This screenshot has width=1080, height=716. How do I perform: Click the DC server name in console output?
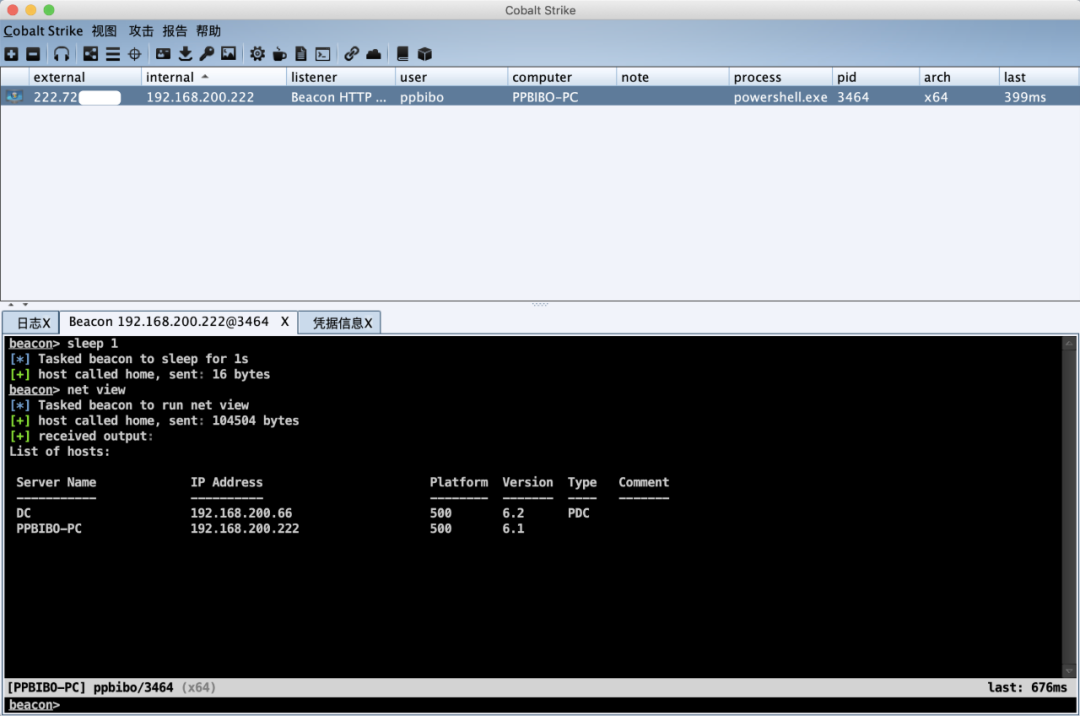[x=23, y=514]
